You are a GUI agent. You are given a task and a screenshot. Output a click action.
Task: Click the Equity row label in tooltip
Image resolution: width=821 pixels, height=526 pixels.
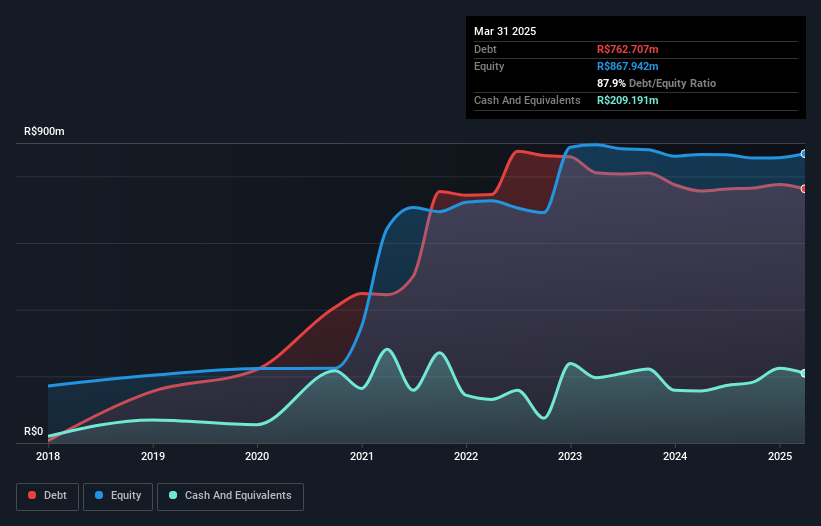[489, 66]
